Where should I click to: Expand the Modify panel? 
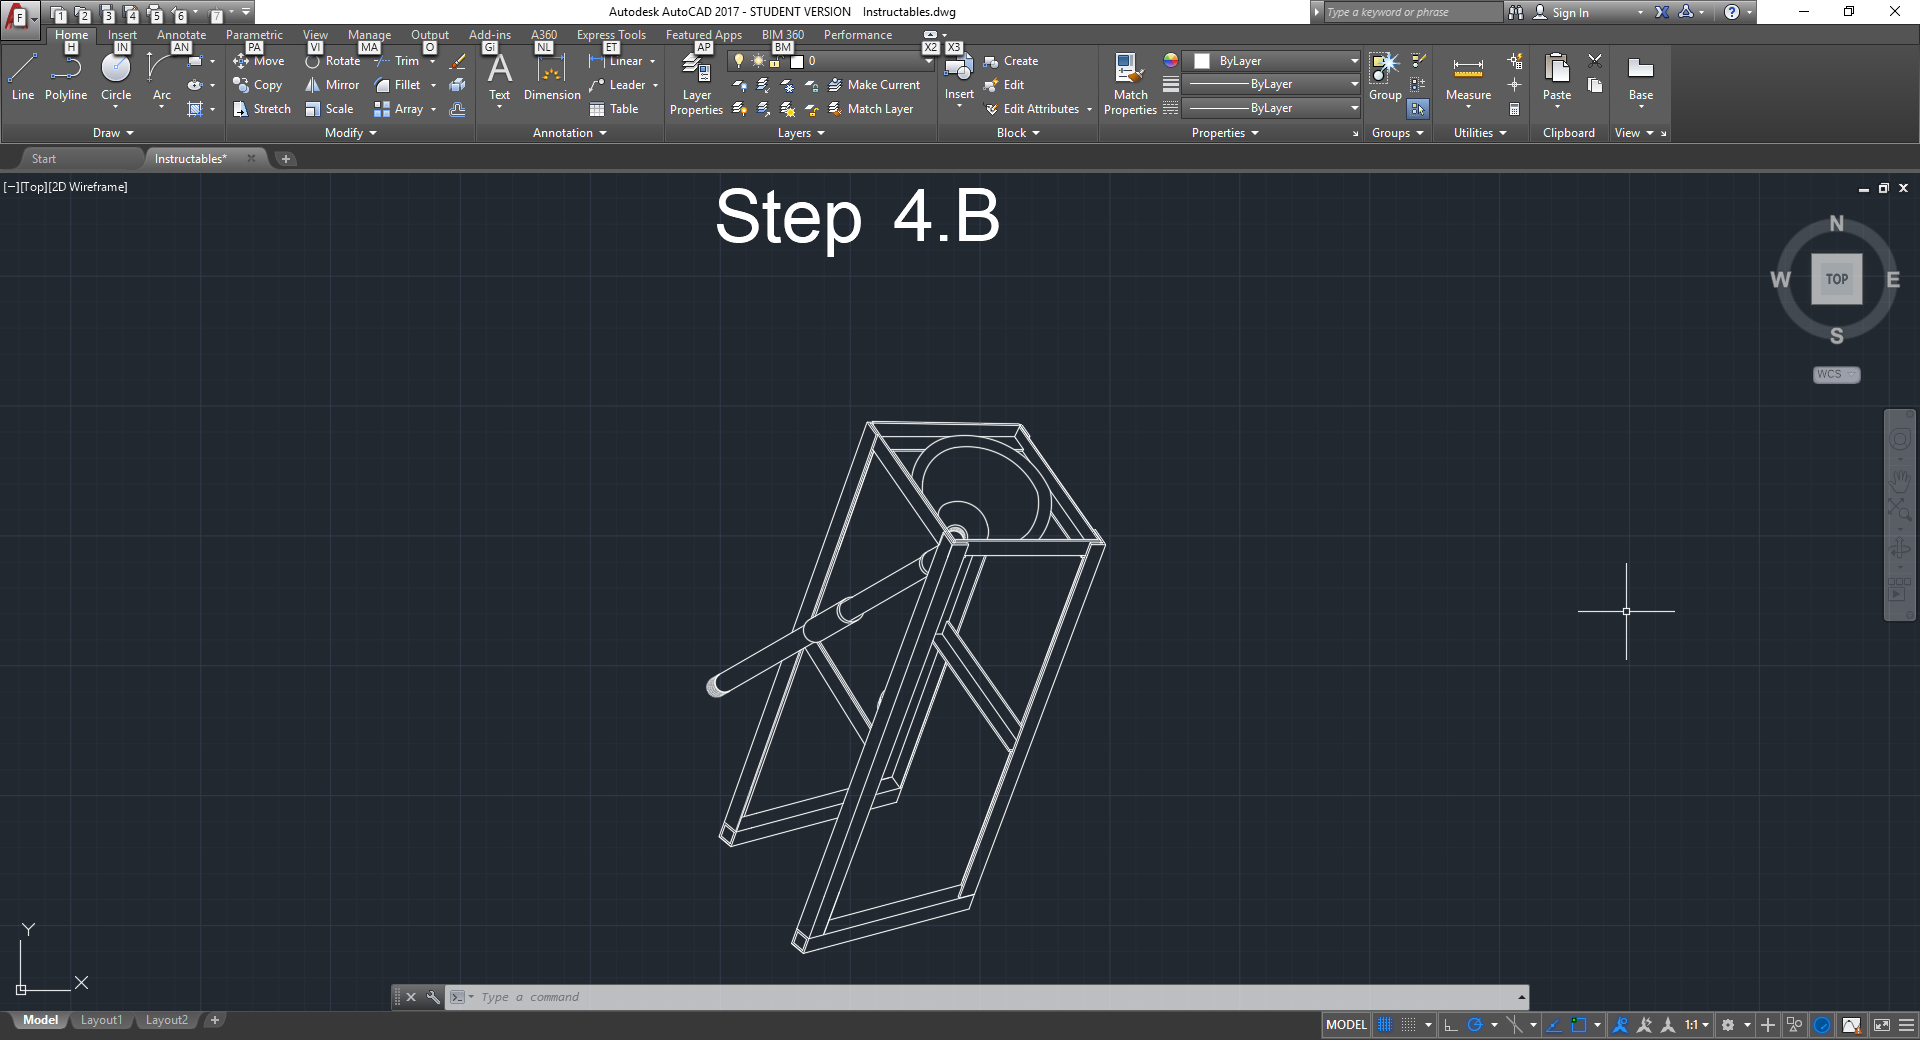click(350, 133)
